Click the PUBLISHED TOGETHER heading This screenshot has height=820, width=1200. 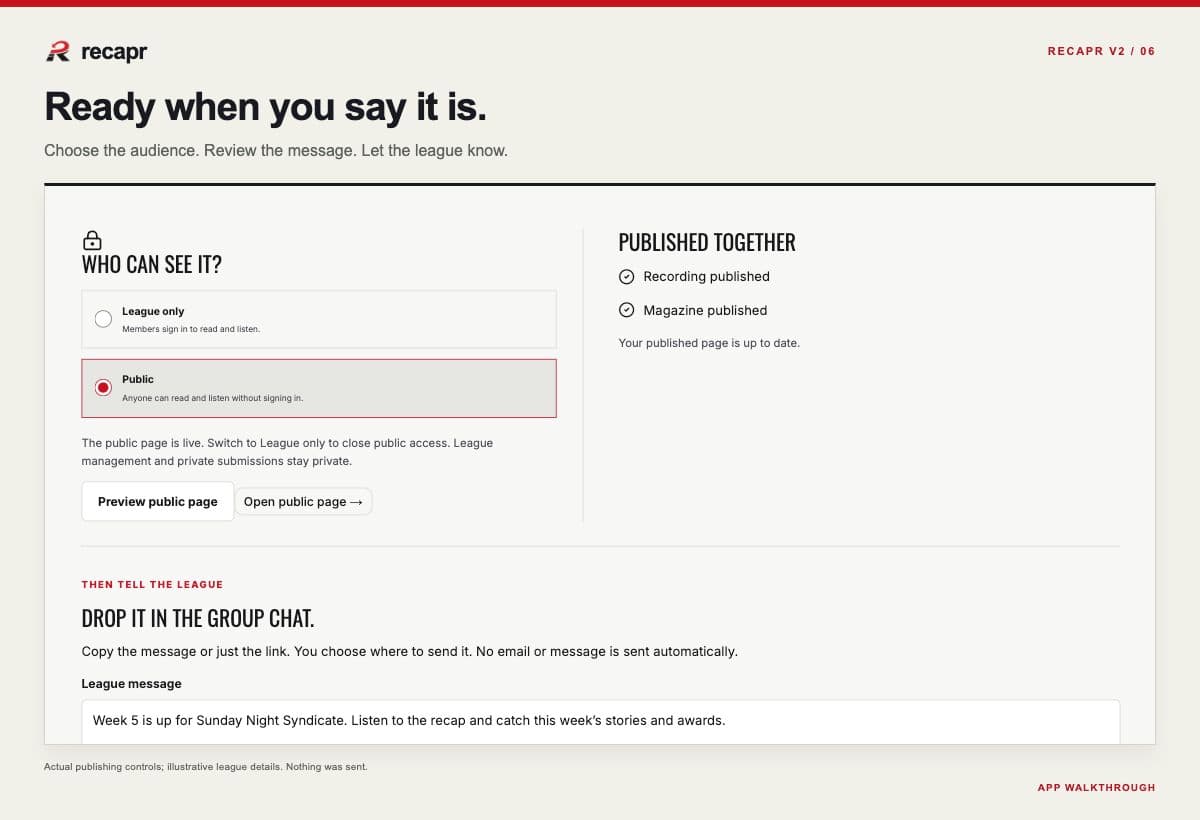(x=707, y=242)
